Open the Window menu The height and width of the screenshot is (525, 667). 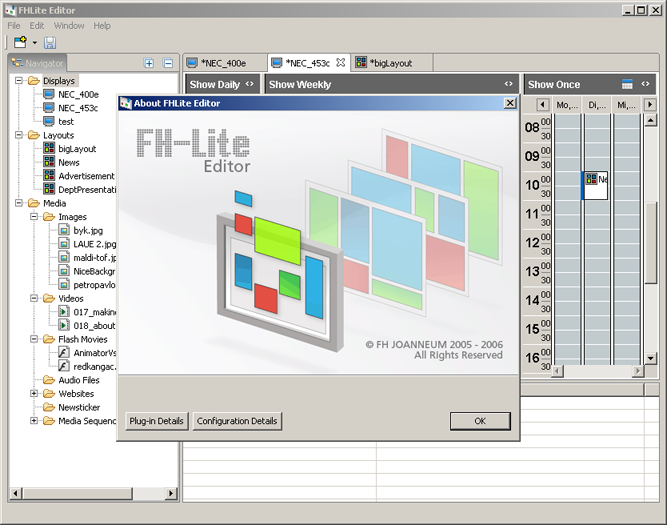[x=69, y=26]
